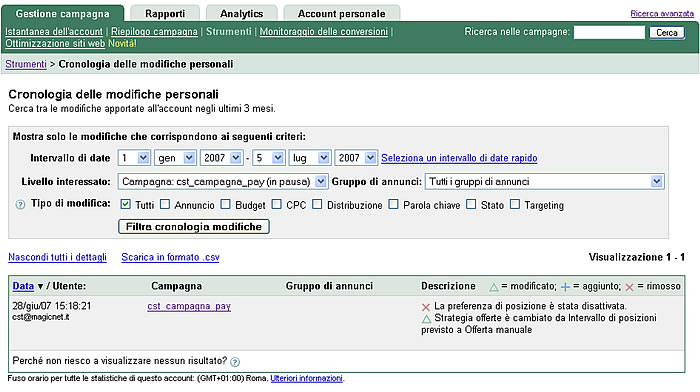Screen dimensions: 700x392
Task: Enable the Annuncio checkbox
Action: coord(165,204)
